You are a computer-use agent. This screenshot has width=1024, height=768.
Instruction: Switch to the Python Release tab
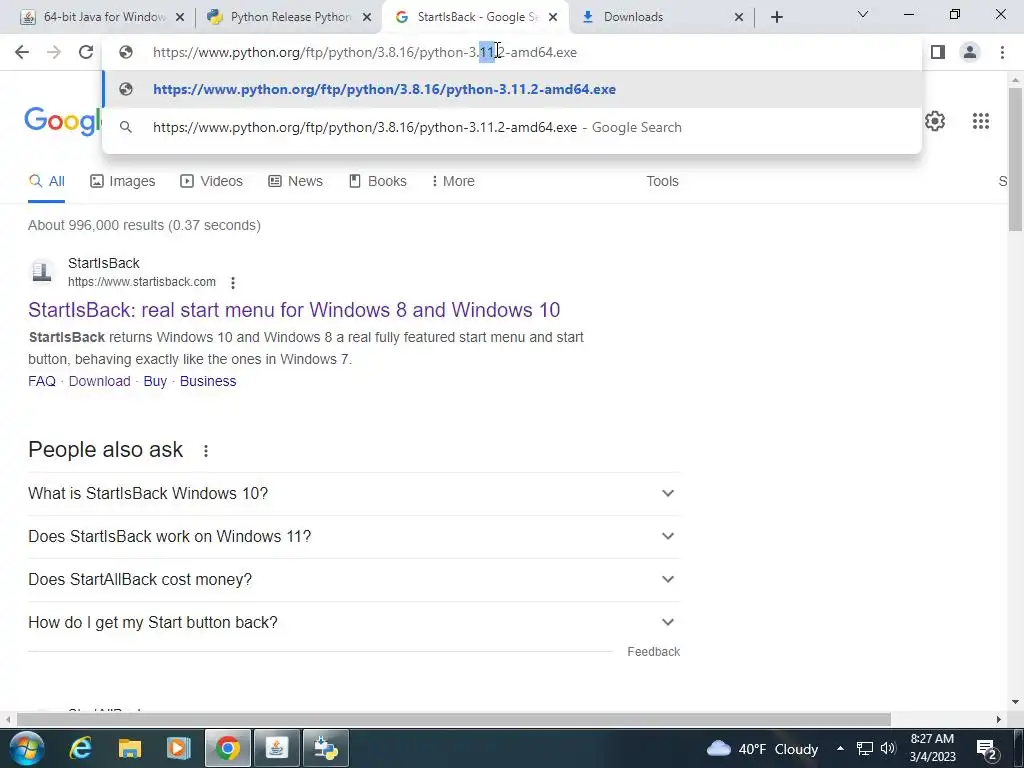coord(287,17)
